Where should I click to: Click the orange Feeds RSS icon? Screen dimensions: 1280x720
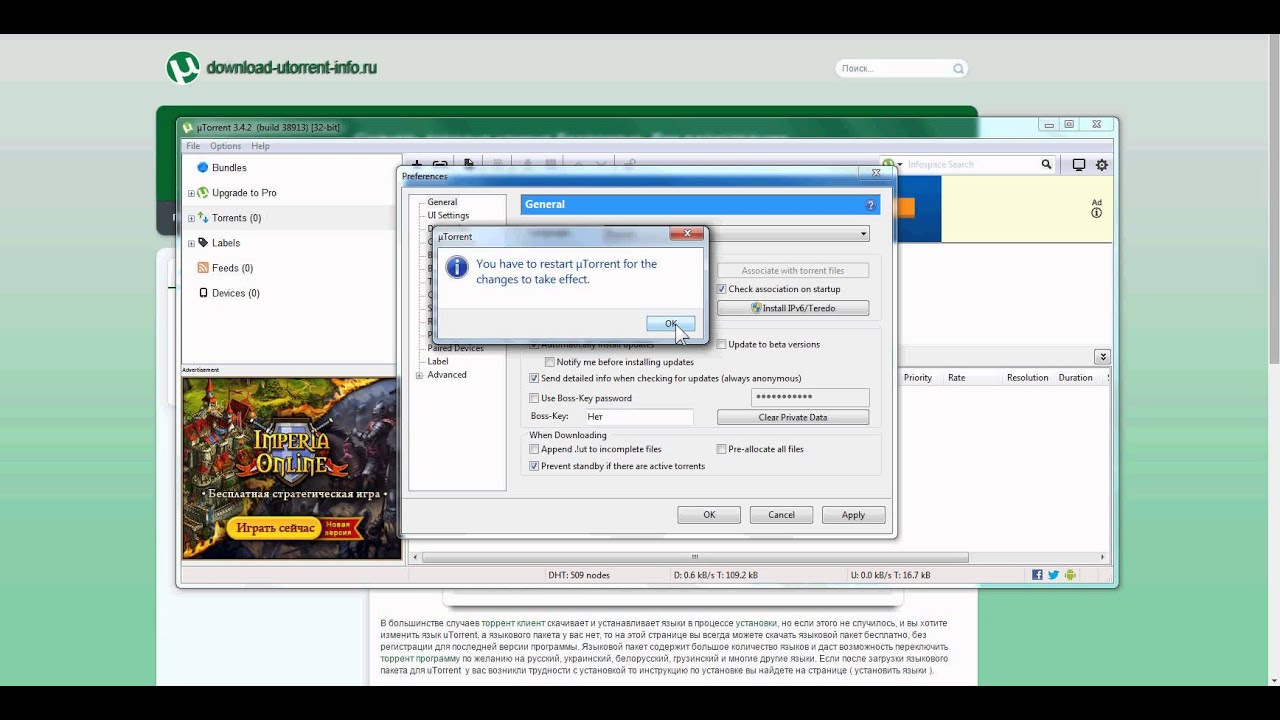tap(203, 268)
